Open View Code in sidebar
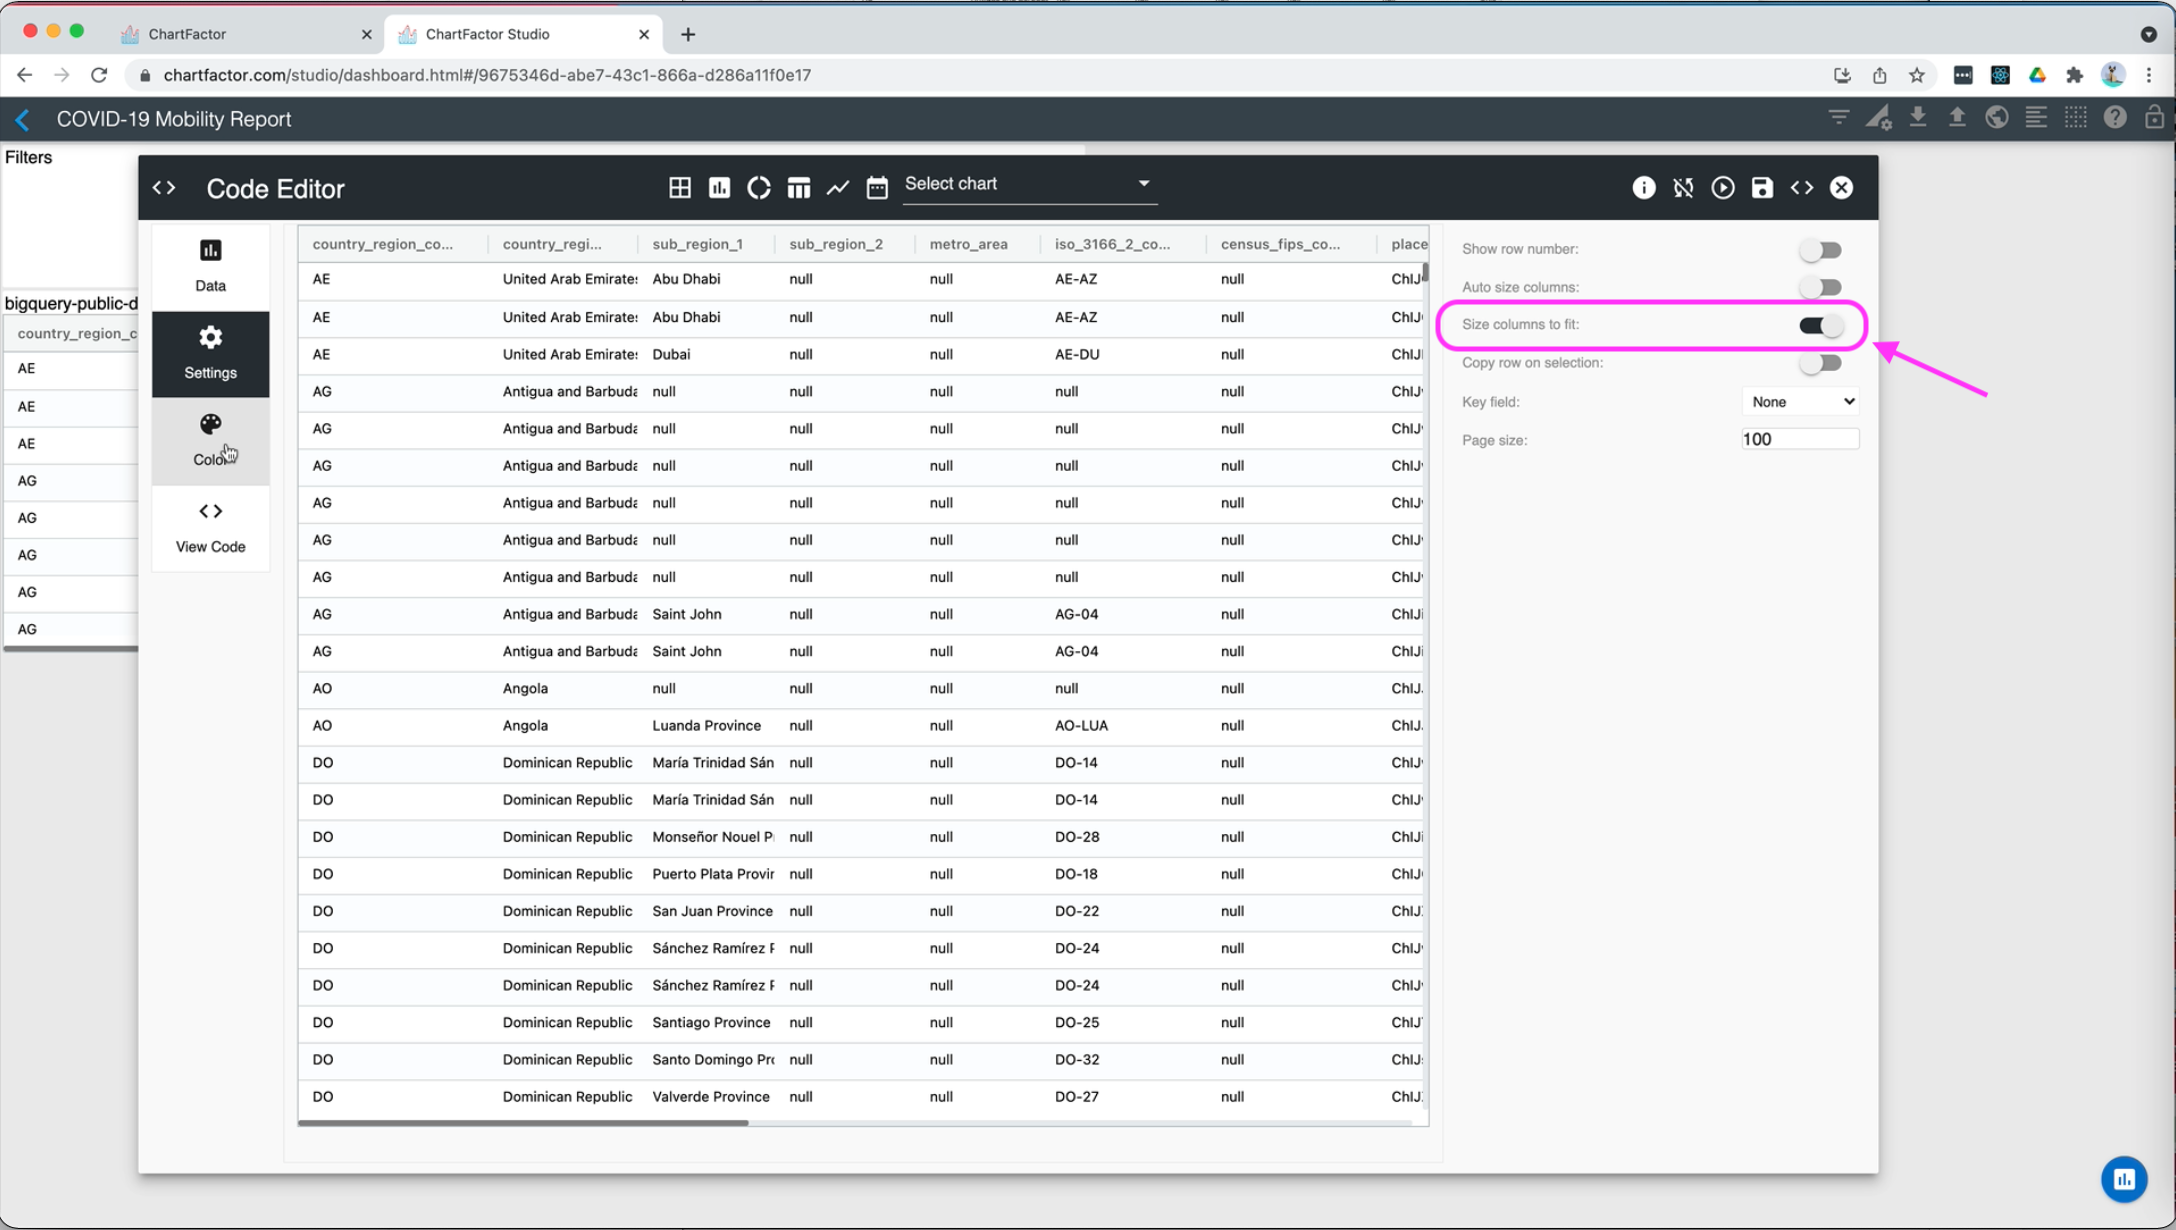Screen dimensions: 2176x1230 pyautogui.click(x=210, y=527)
